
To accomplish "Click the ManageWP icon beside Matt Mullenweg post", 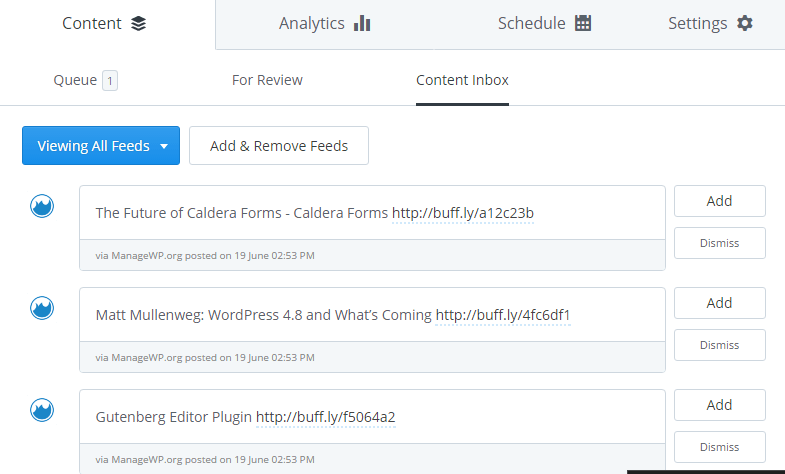I will 42,308.
